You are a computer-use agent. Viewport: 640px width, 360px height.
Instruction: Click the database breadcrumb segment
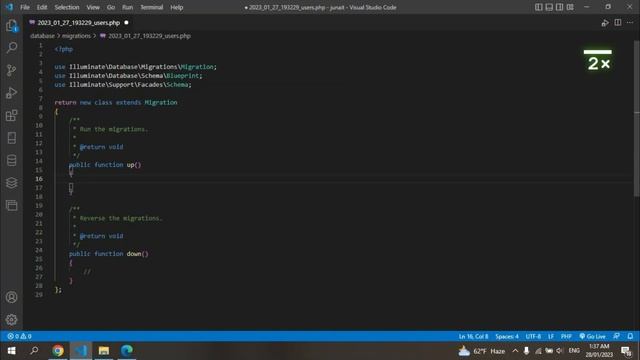coord(42,36)
